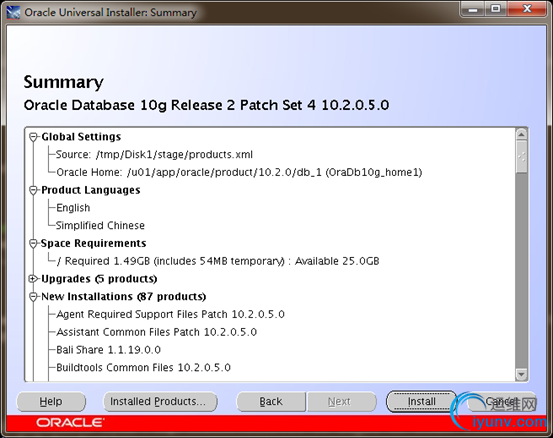The height and width of the screenshot is (438, 553).
Task: Select Assistant Common Files Patch 10.2.0.5.0
Action: [157, 332]
